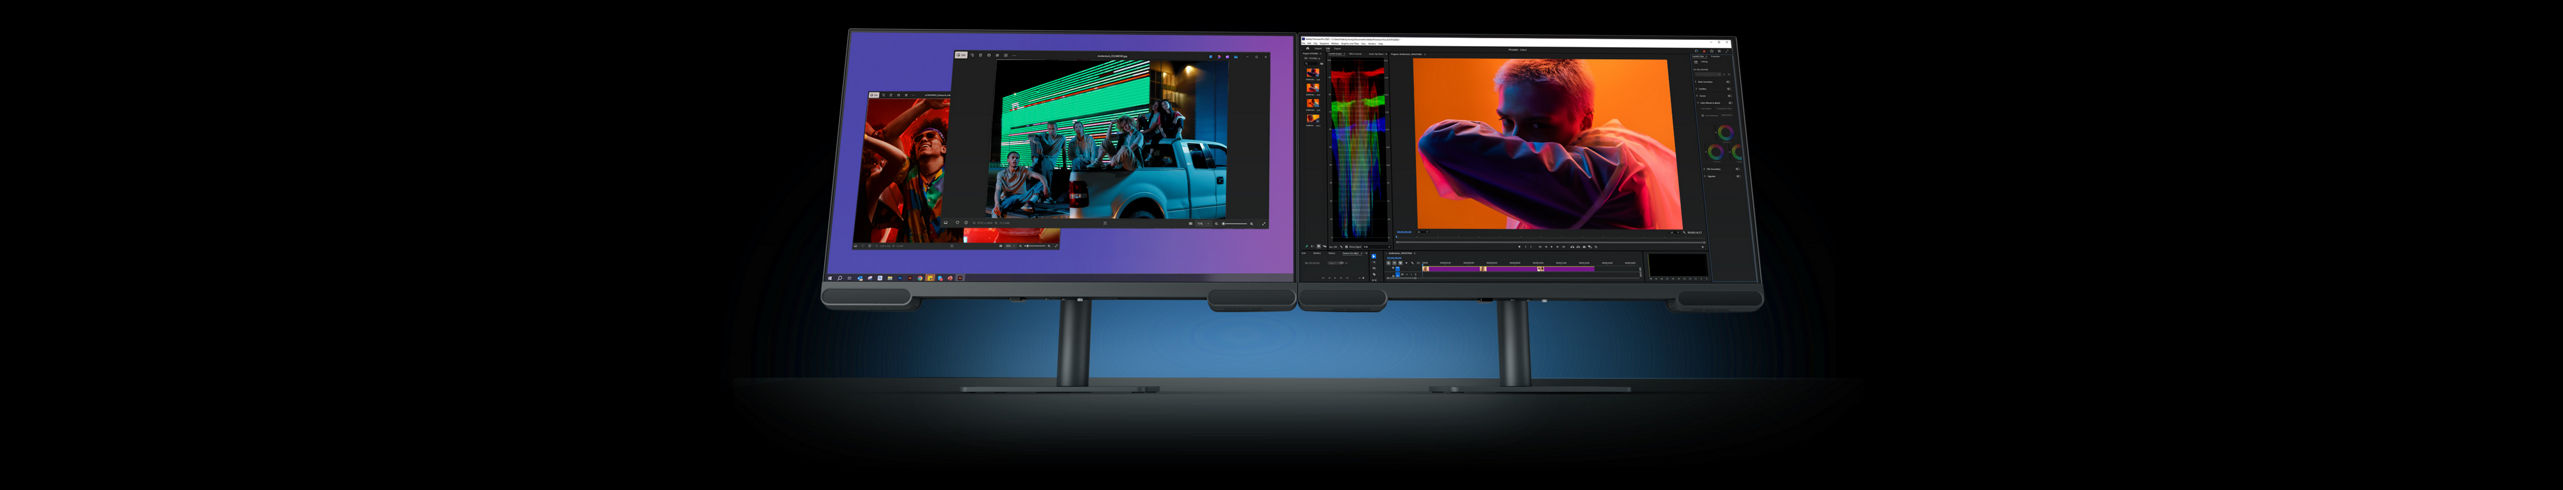Open the File menu in Premiere Pro
Screen dimensions: 2563x490
coord(1303,44)
